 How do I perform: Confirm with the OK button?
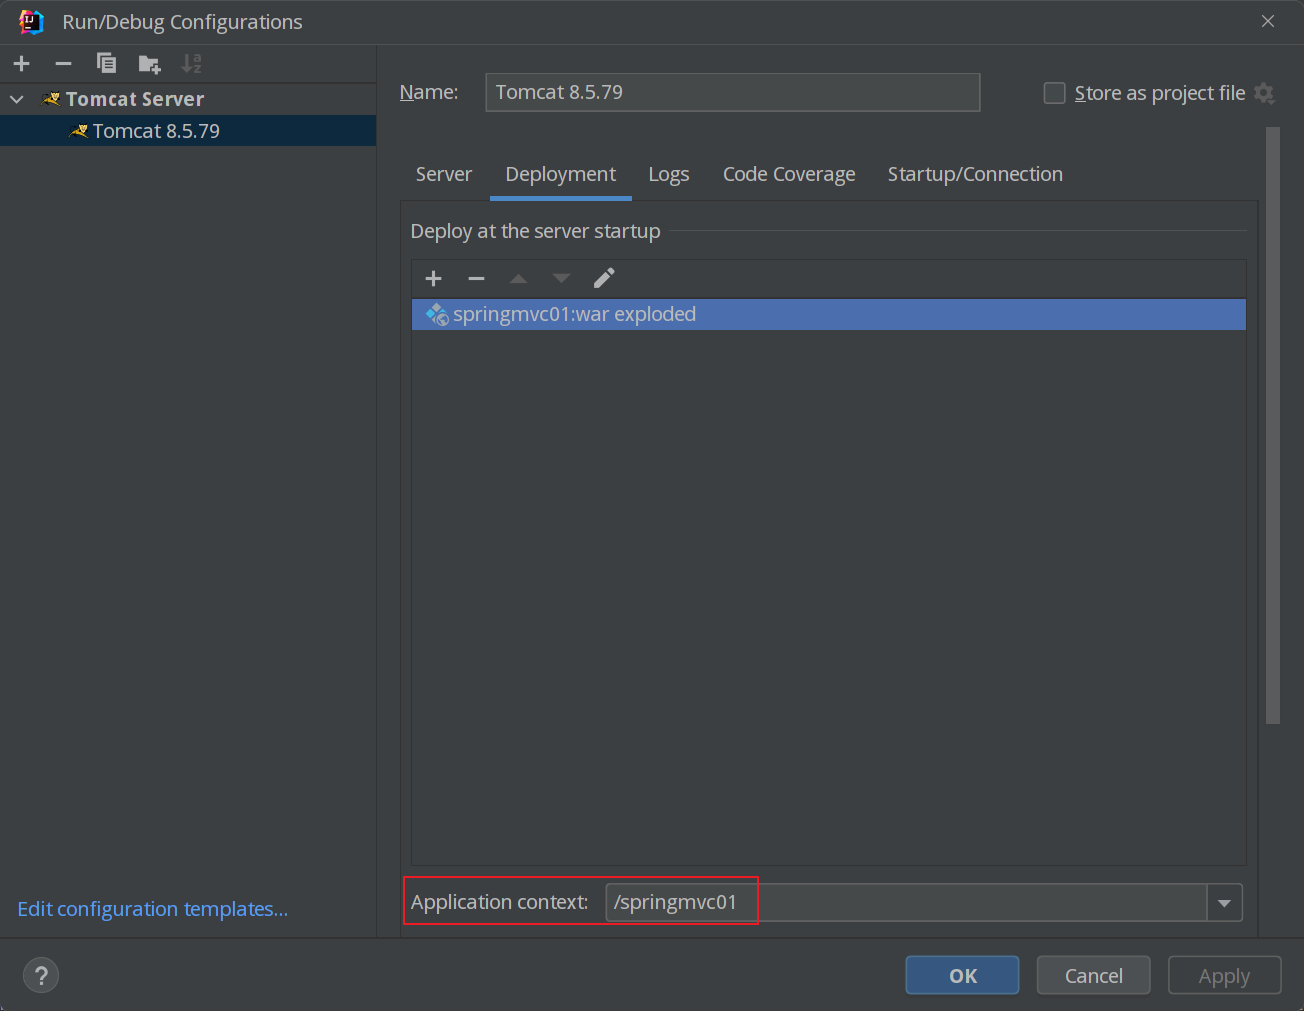coord(963,975)
